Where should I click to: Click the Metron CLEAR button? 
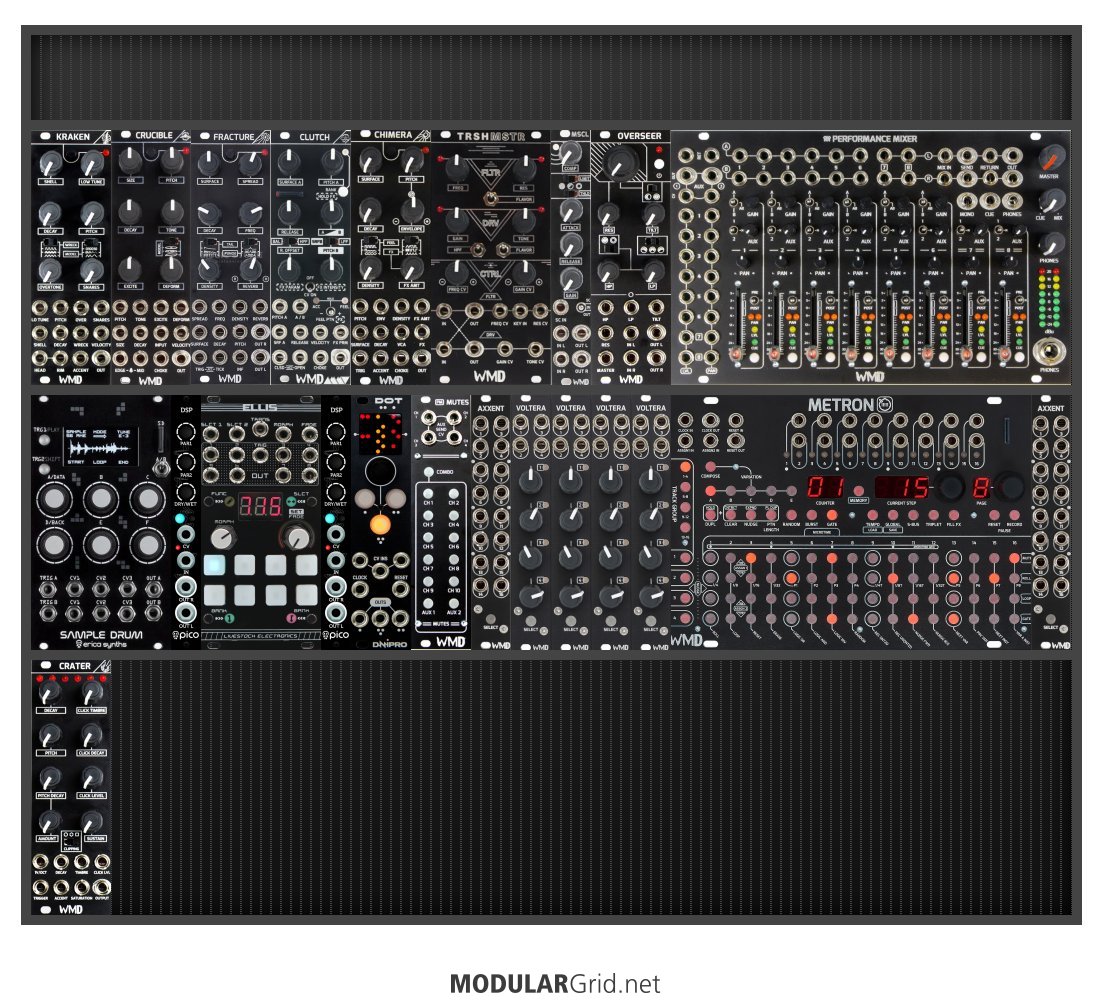click(730, 513)
